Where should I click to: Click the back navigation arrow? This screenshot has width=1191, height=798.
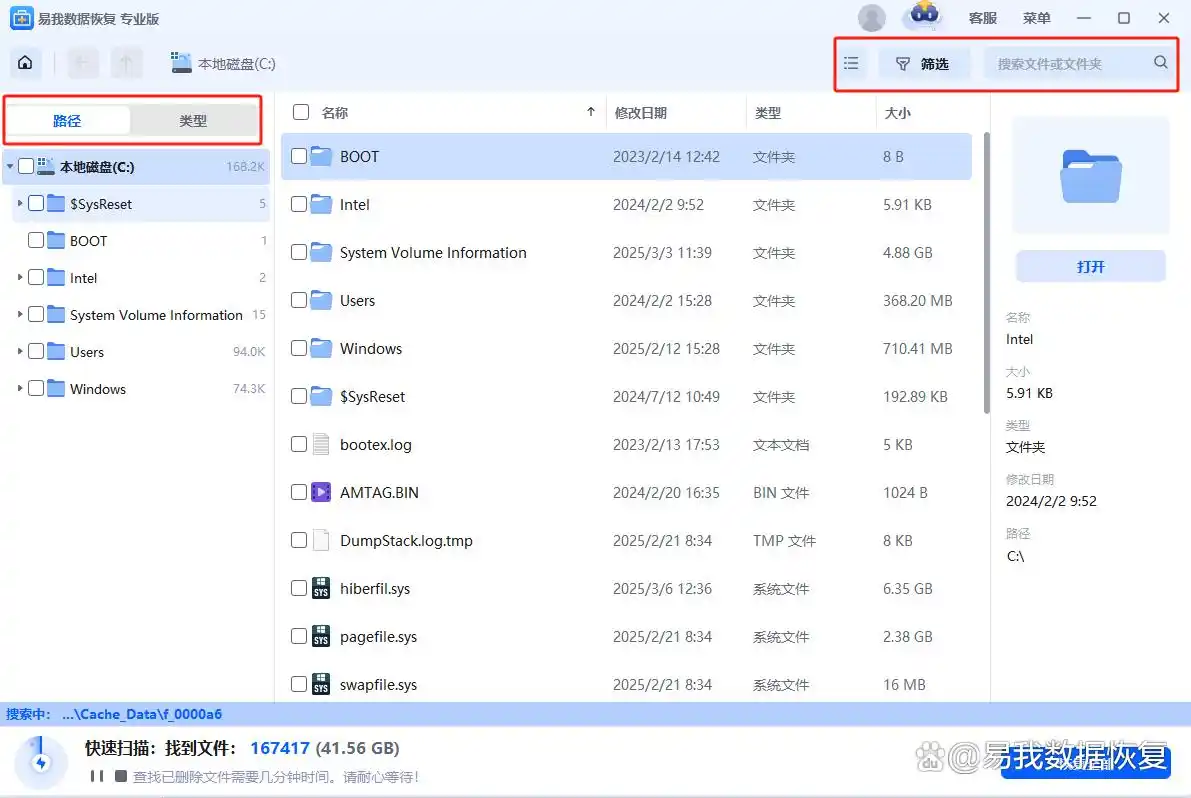pos(83,62)
